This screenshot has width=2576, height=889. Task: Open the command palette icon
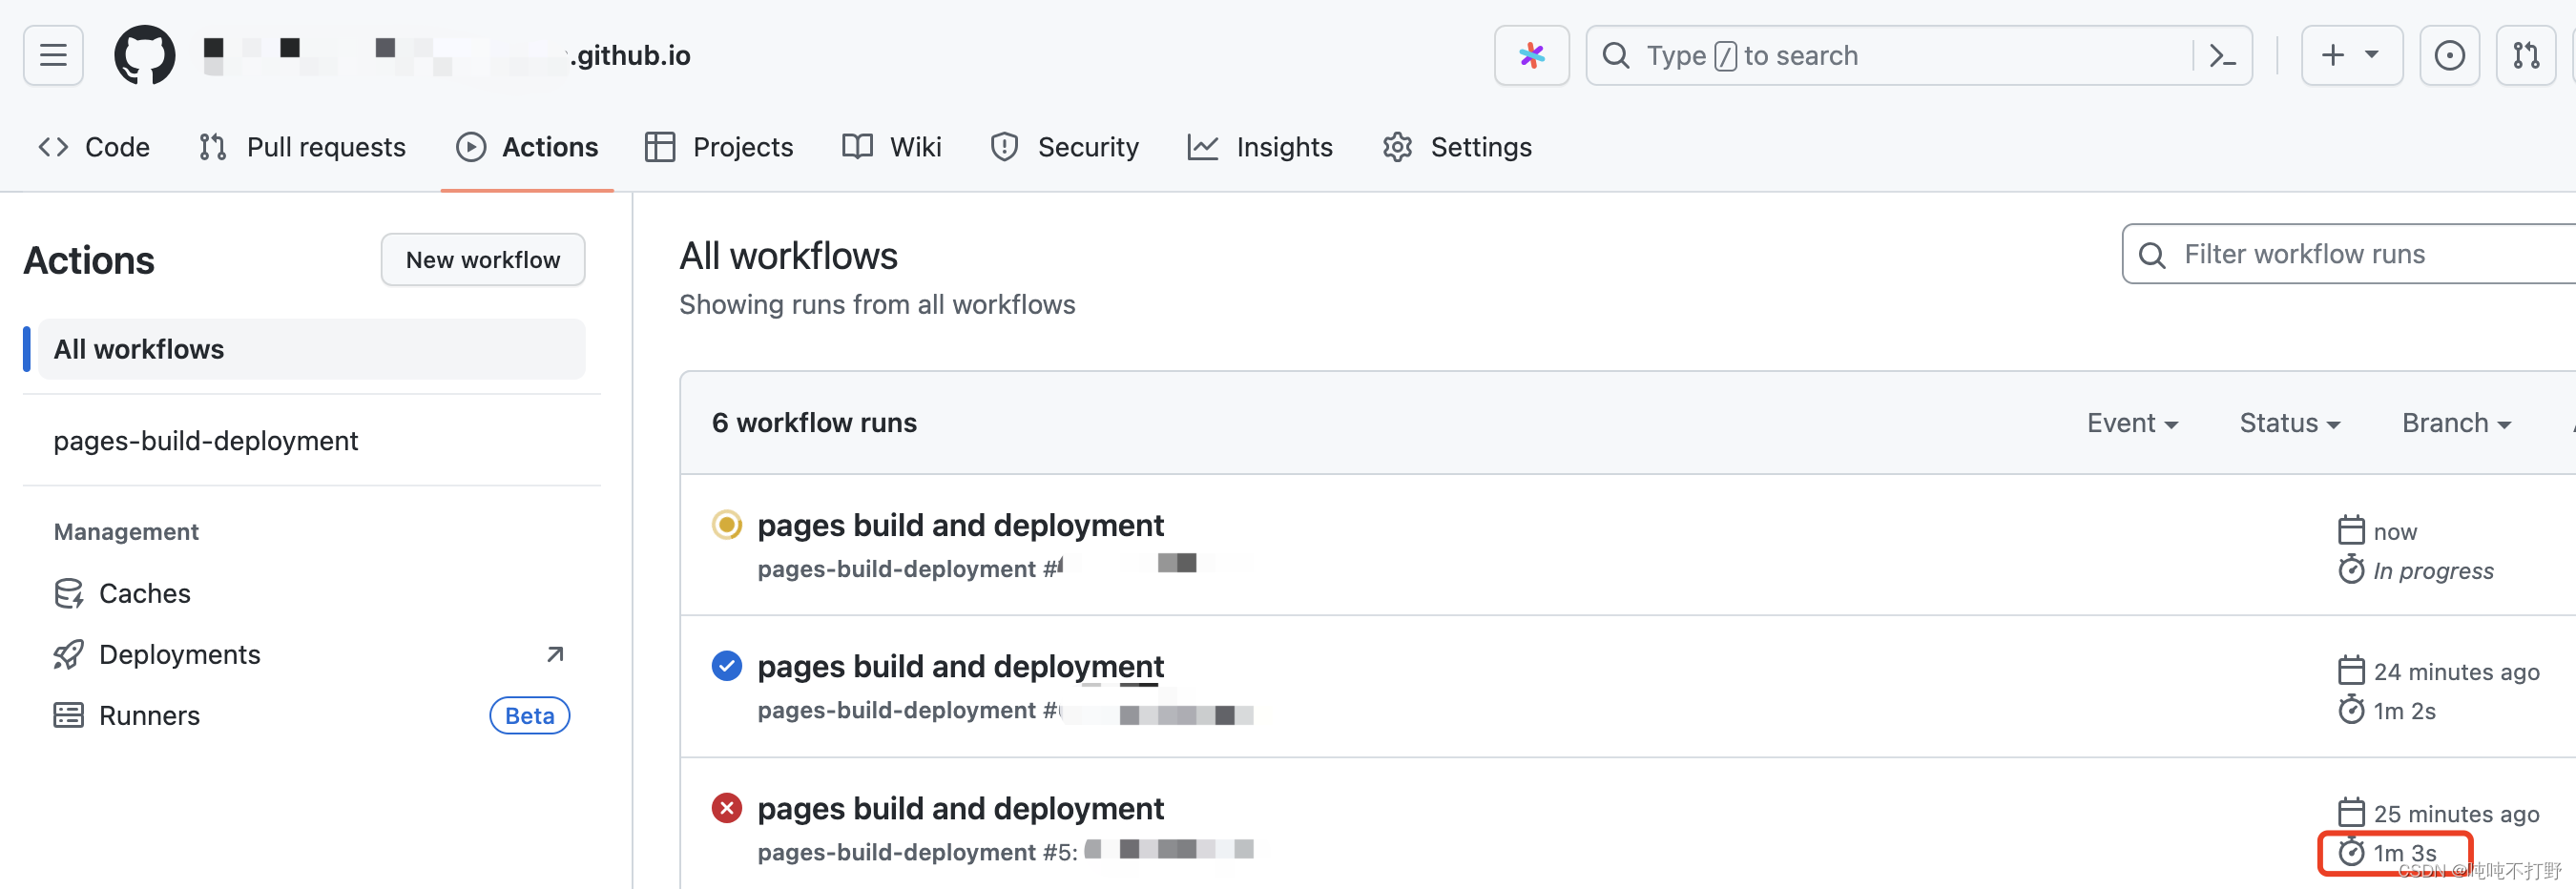2222,55
